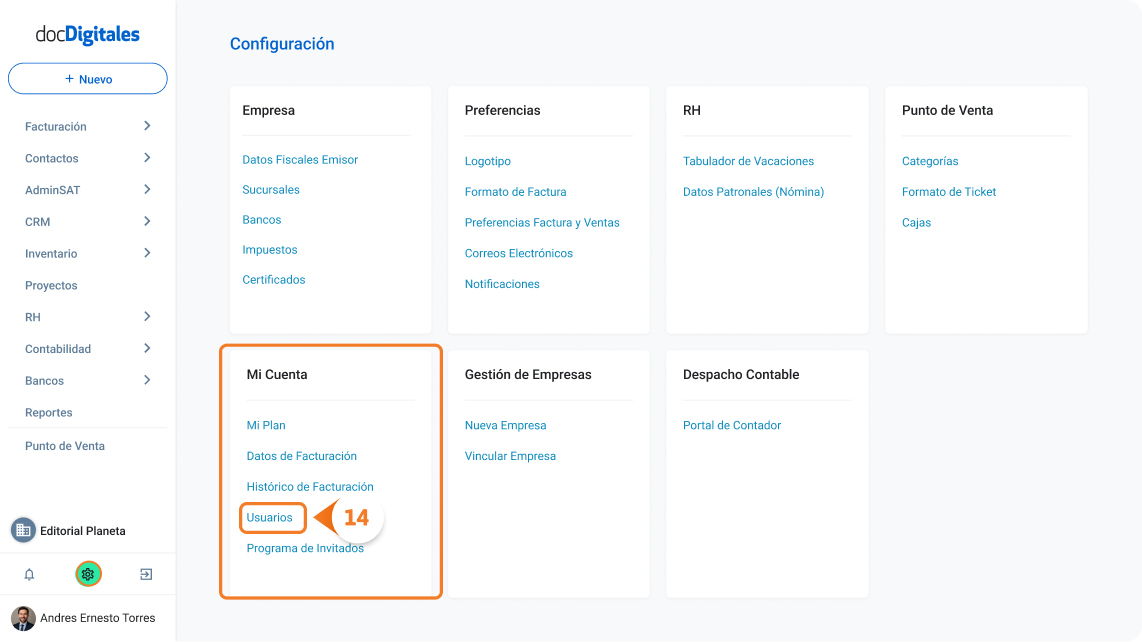The image size is (1142, 642).
Task: Expand the Facturación menu chevron
Action: (x=147, y=126)
